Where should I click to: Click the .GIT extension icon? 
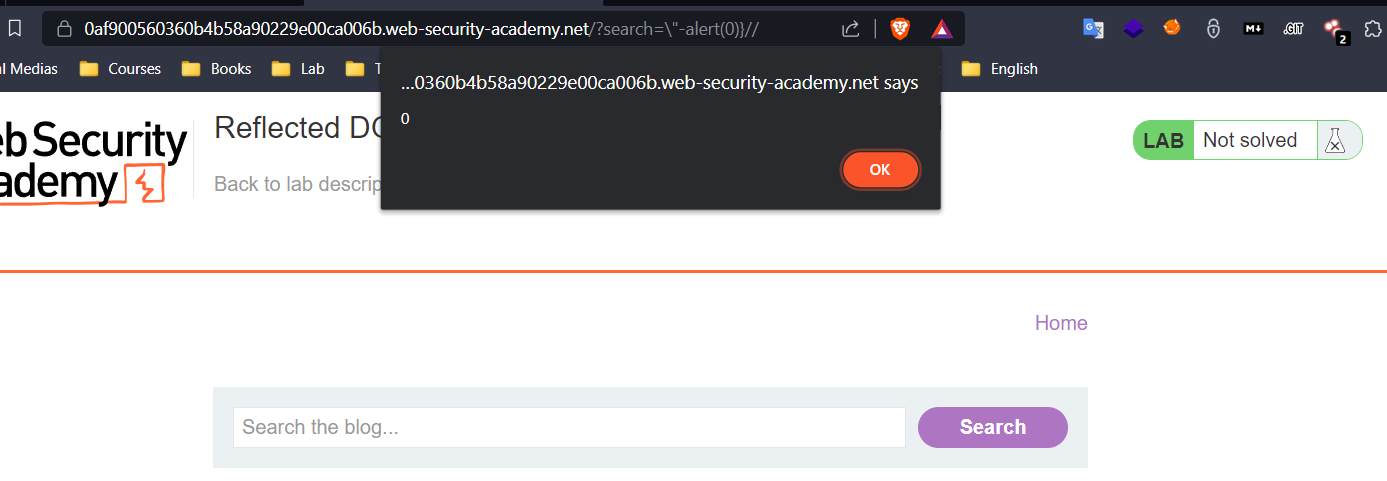click(x=1293, y=29)
